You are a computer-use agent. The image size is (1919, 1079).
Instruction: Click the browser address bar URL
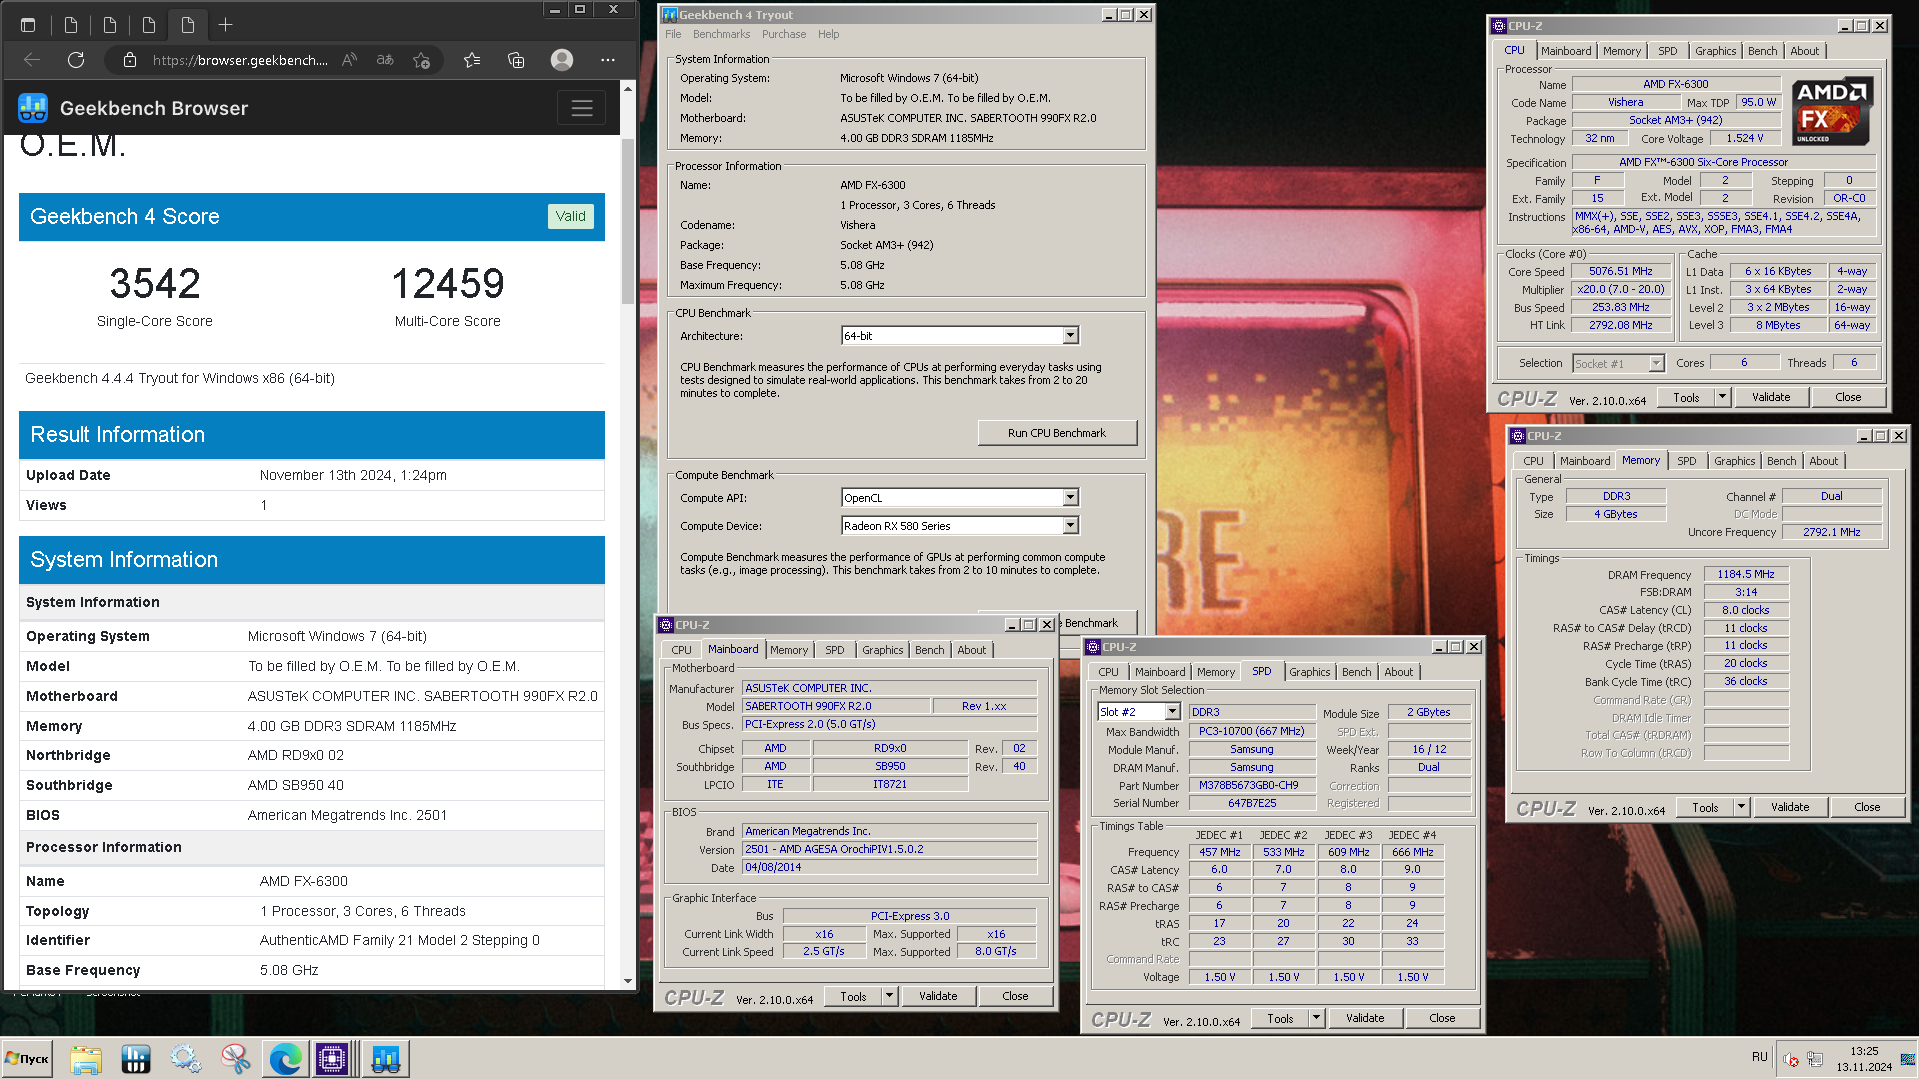pyautogui.click(x=240, y=60)
